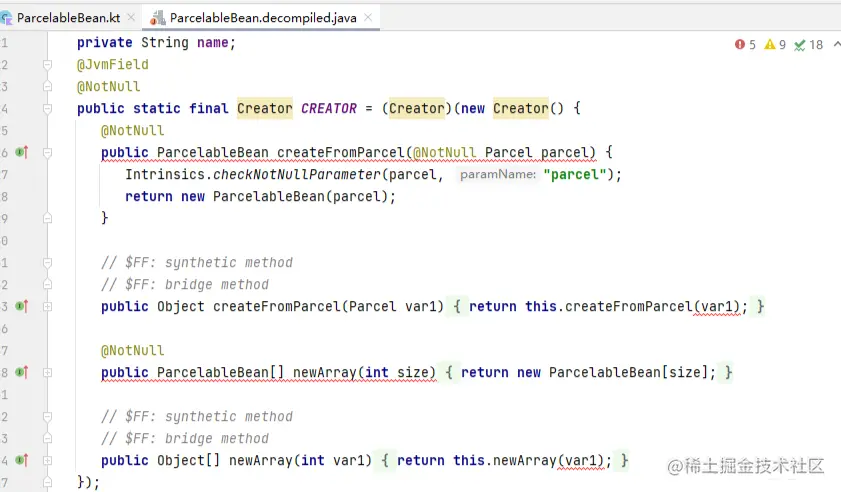Click the decompiled Java file icon on tab

[x=158, y=18]
